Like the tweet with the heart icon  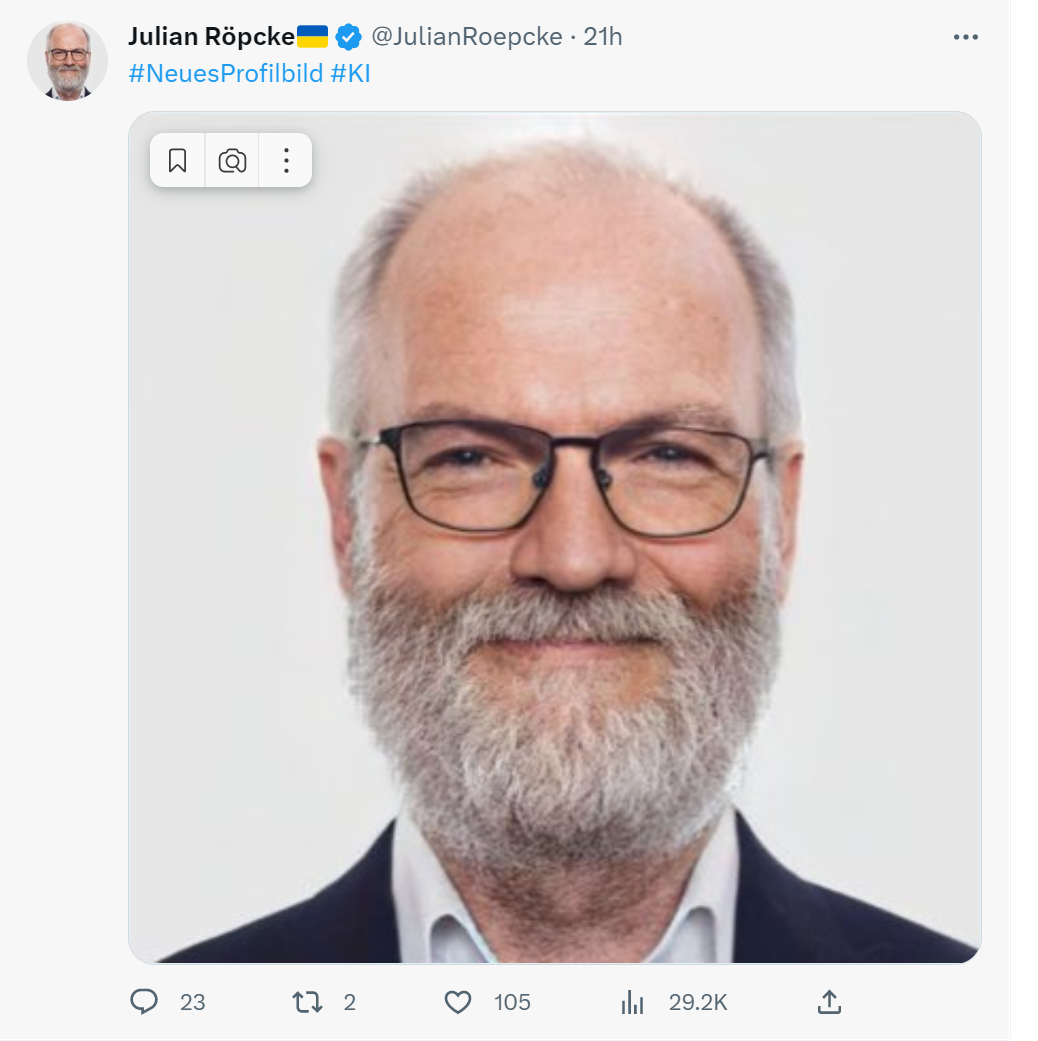coord(458,1002)
